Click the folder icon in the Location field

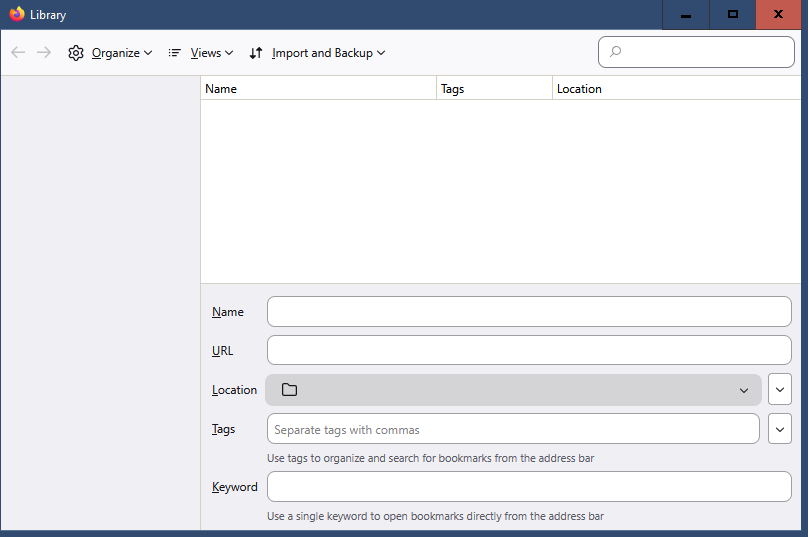pos(290,390)
